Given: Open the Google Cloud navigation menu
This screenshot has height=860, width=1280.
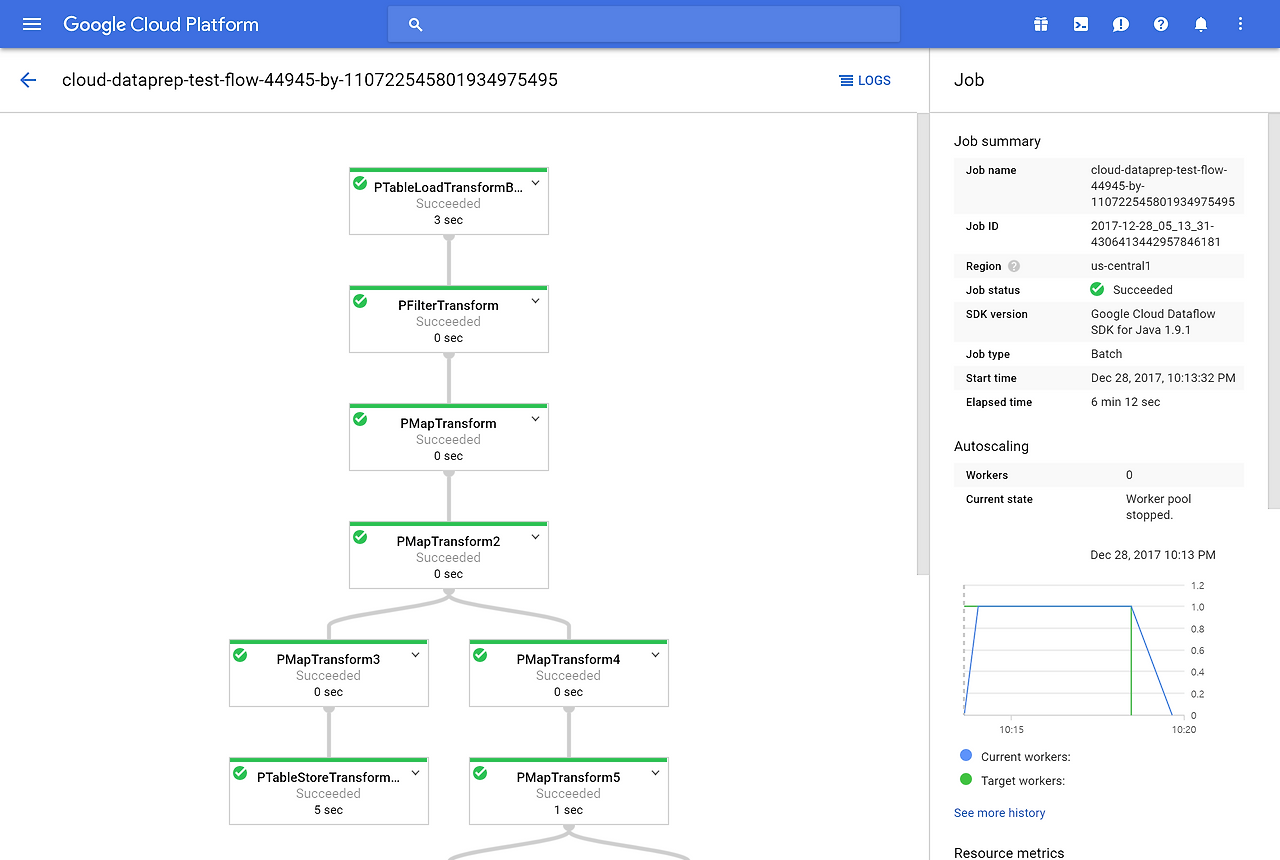Looking at the screenshot, I should tap(30, 24).
